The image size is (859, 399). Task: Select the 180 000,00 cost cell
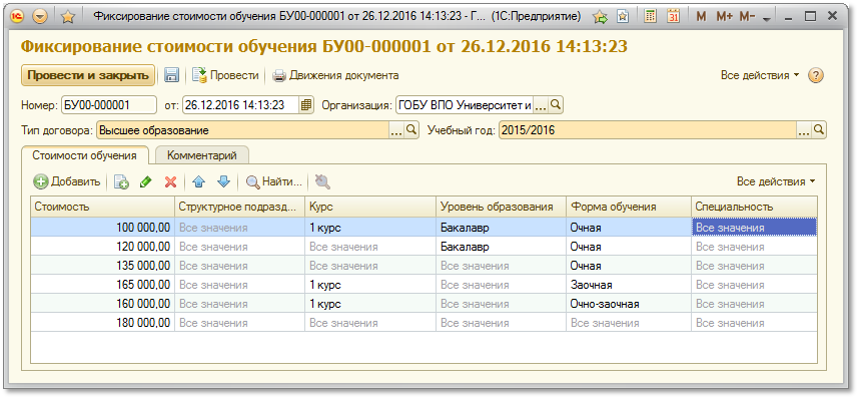point(102,323)
